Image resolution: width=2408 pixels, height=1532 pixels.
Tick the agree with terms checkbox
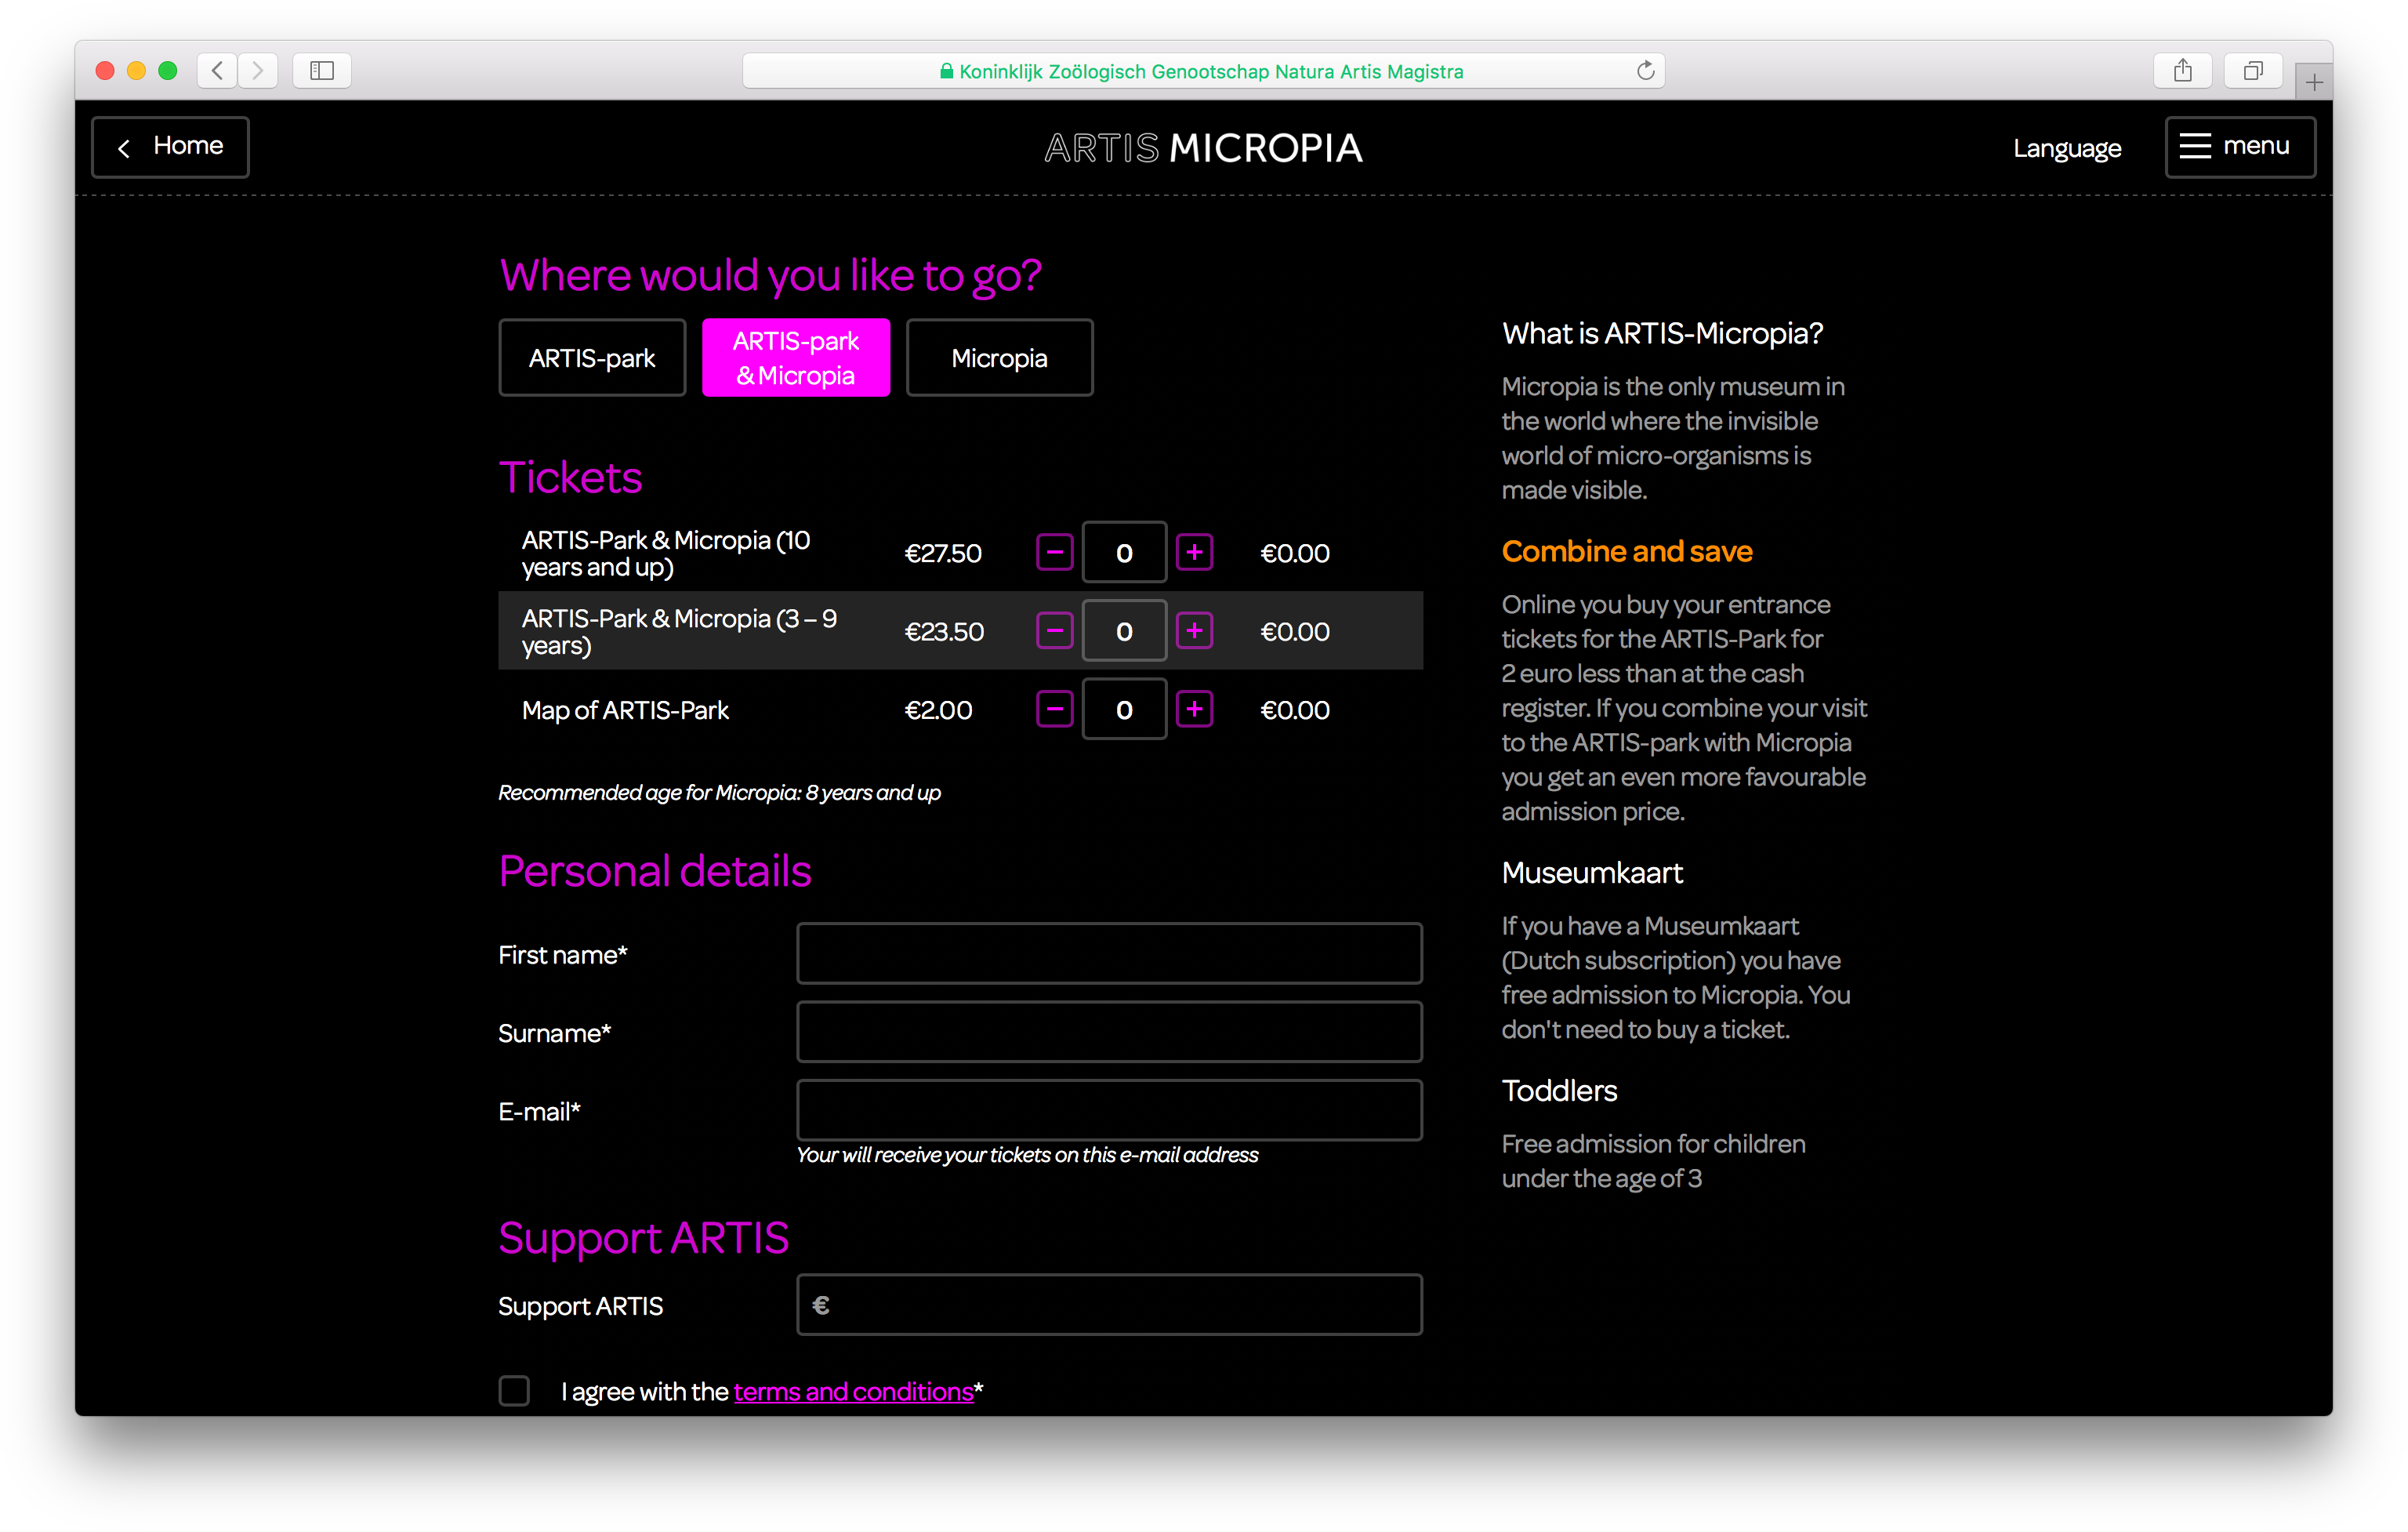coord(514,1390)
